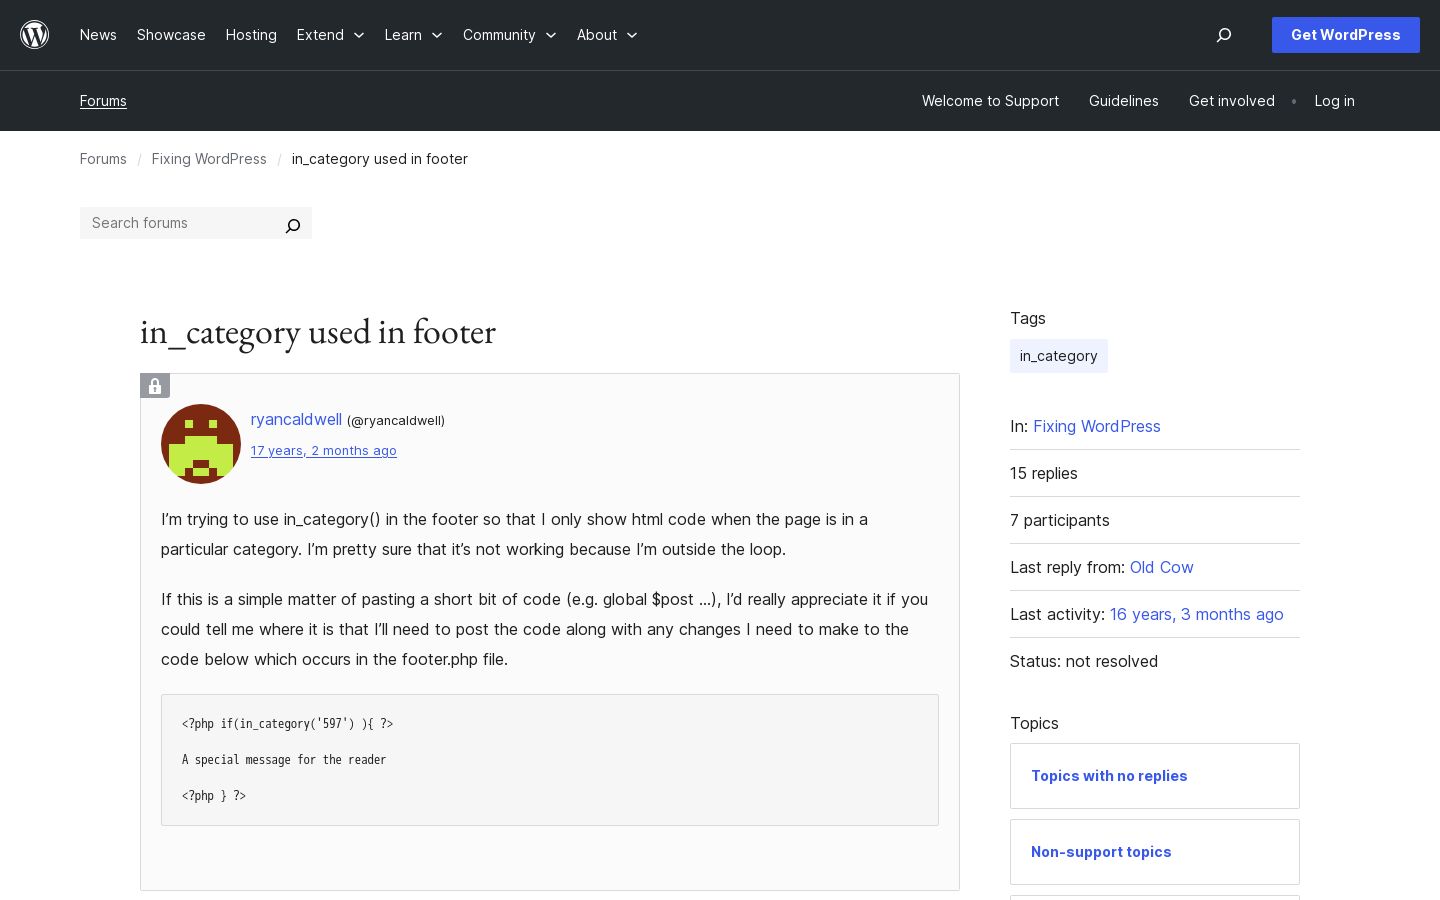The width and height of the screenshot is (1440, 900).
Task: Click the Get WordPress button
Action: tap(1346, 35)
